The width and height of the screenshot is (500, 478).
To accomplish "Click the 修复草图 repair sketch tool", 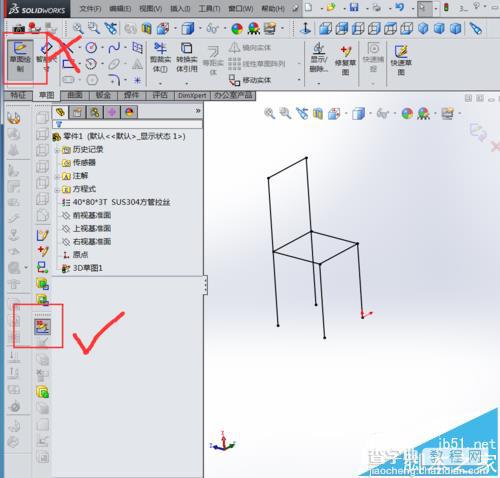I will pyautogui.click(x=345, y=60).
